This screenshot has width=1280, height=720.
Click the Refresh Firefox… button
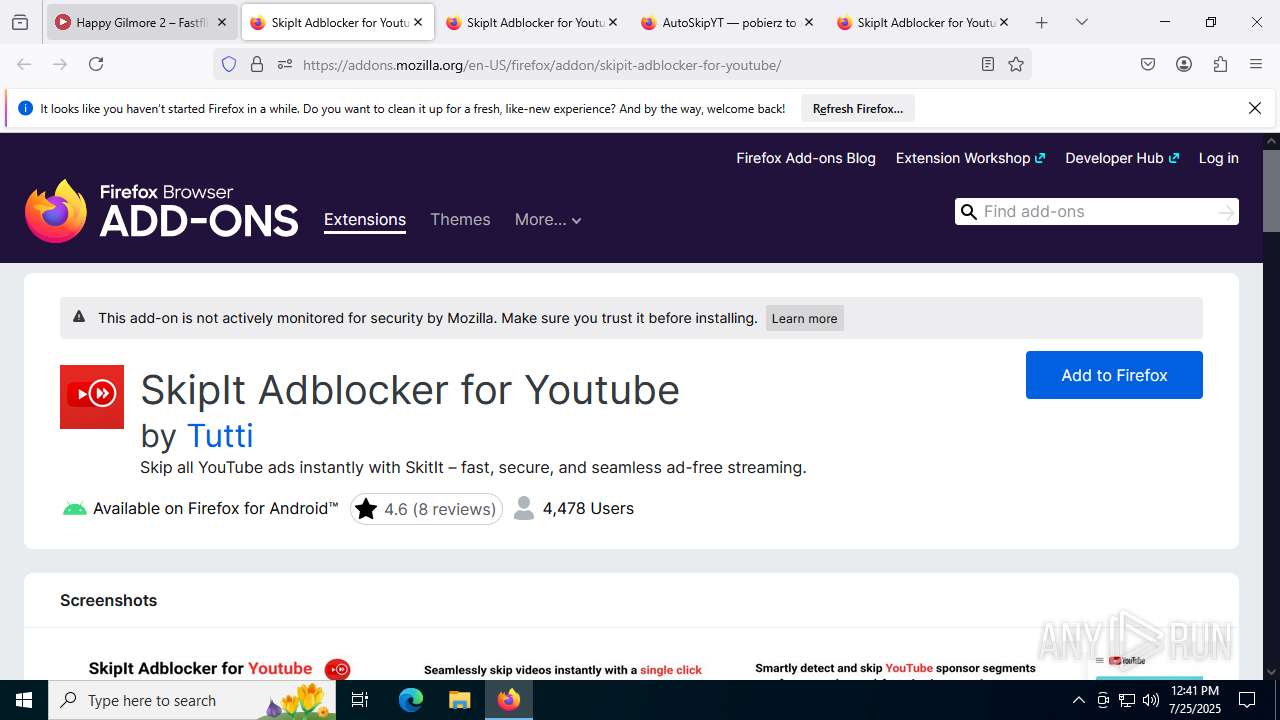858,109
